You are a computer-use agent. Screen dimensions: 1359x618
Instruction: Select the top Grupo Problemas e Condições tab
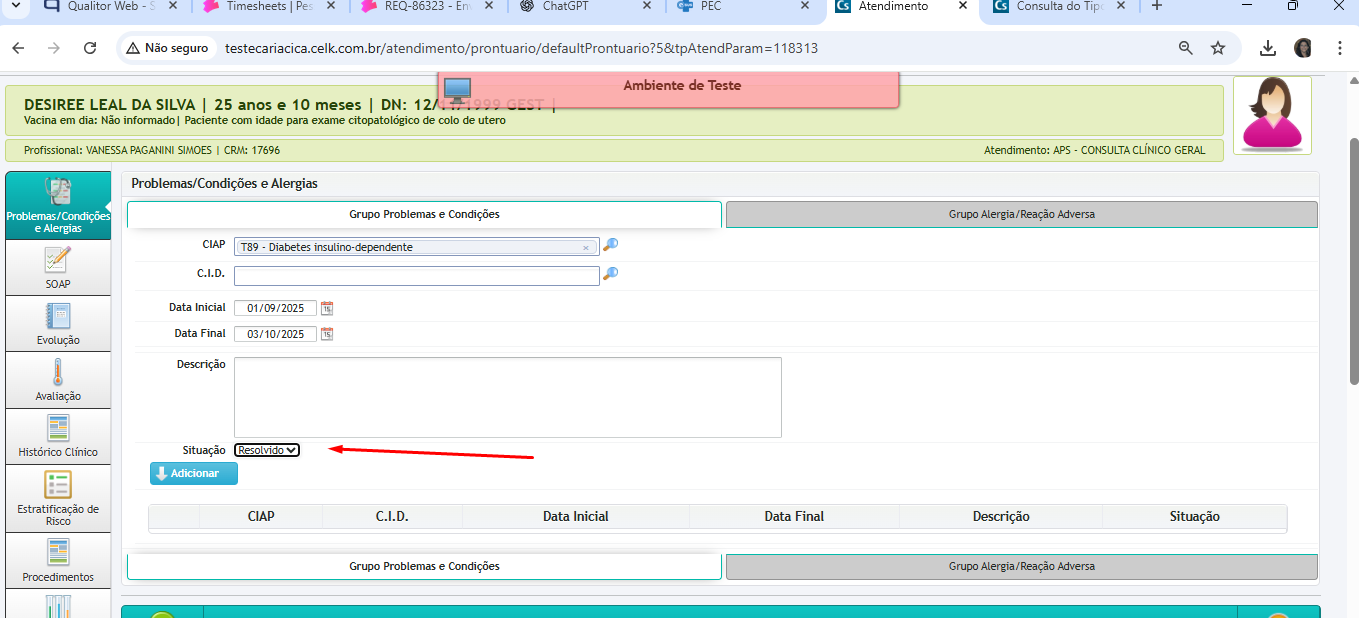coord(424,214)
